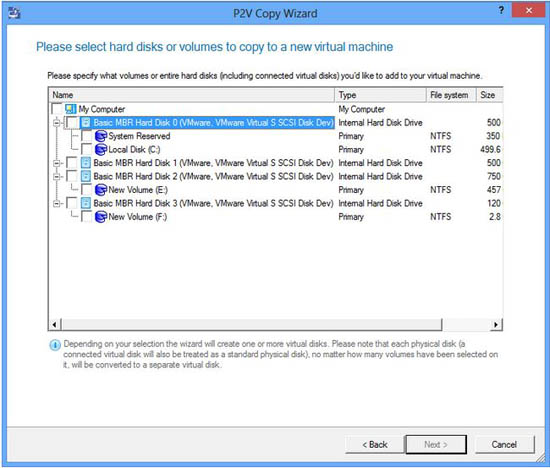
Task: Collapse the Basic MBR Hard Disk 3 node
Action: click(56, 203)
